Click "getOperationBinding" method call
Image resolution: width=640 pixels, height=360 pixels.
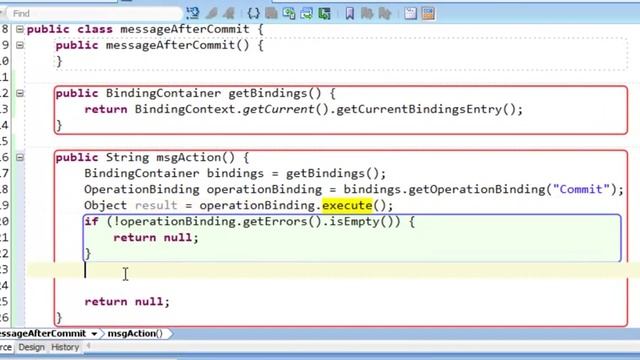[x=477, y=189]
